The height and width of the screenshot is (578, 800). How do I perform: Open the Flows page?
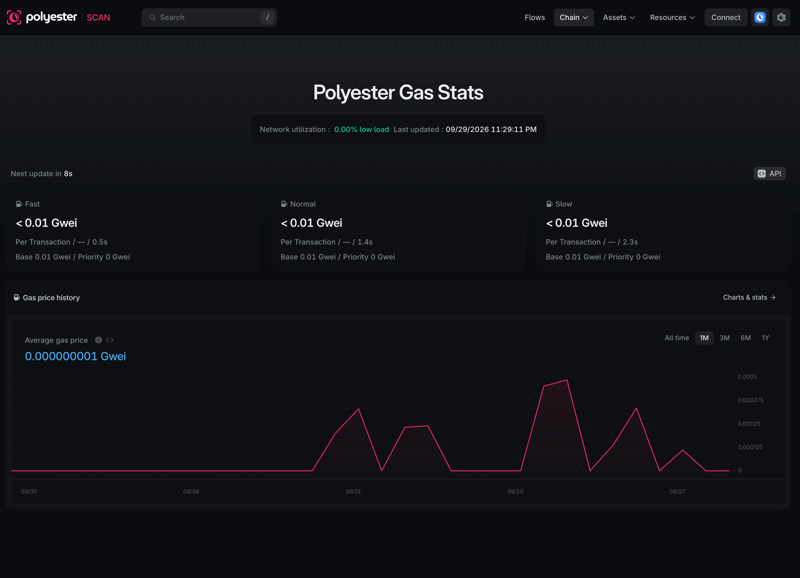534,17
